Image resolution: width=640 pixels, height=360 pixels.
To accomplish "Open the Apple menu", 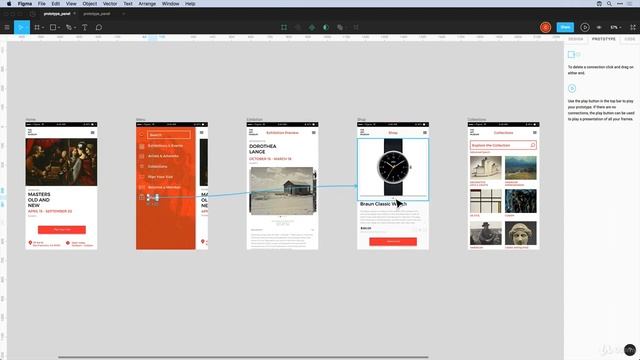I will click(9, 4).
